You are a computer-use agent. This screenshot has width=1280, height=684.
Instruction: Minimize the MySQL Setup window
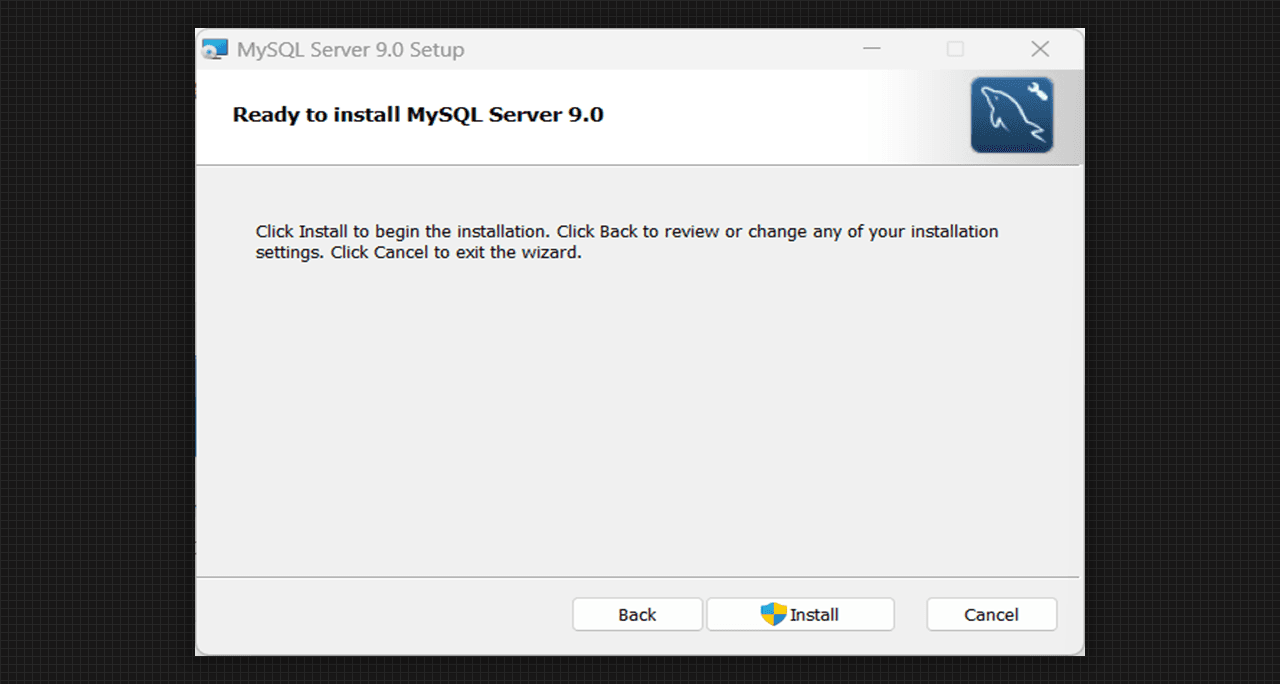point(872,49)
